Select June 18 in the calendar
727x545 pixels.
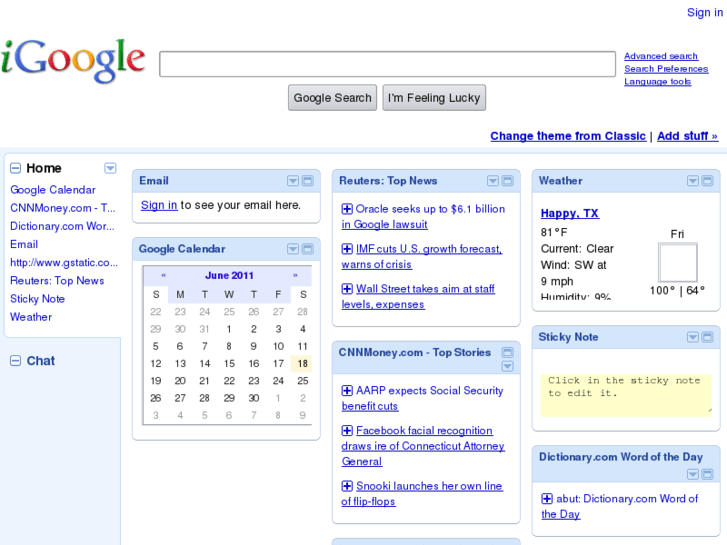[302, 364]
